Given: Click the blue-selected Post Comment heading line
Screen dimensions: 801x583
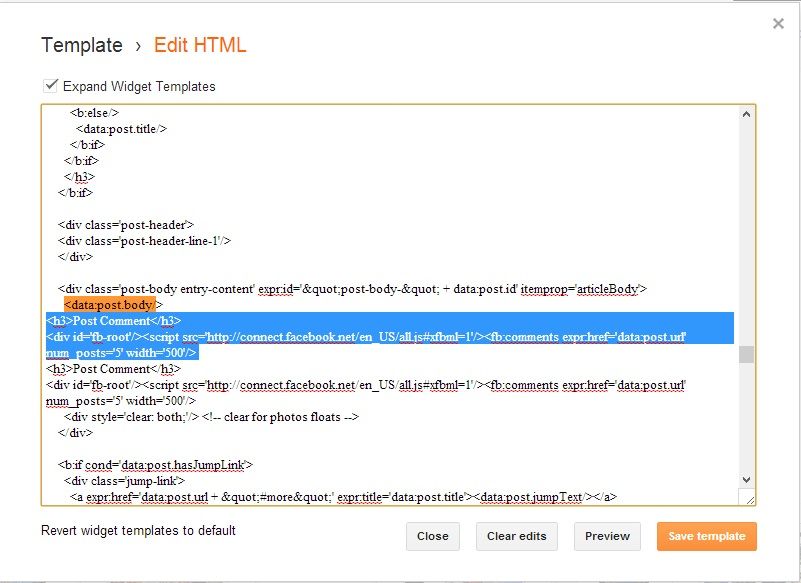Looking at the screenshot, I should click(x=113, y=321).
